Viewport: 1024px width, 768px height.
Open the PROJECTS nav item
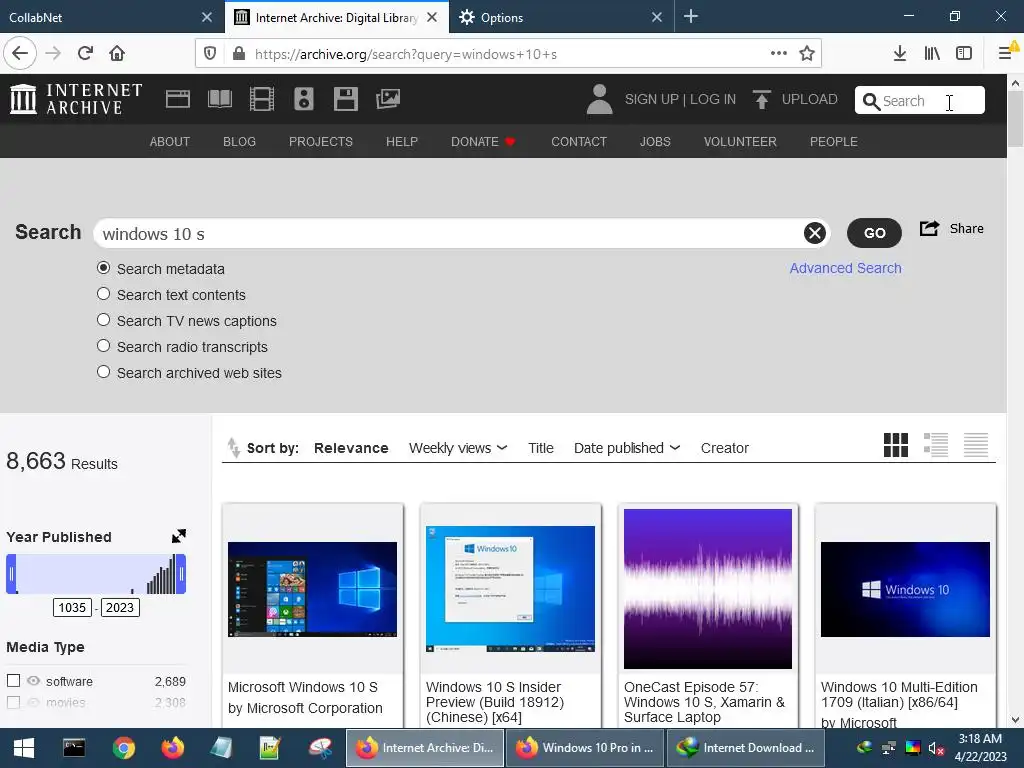click(321, 142)
